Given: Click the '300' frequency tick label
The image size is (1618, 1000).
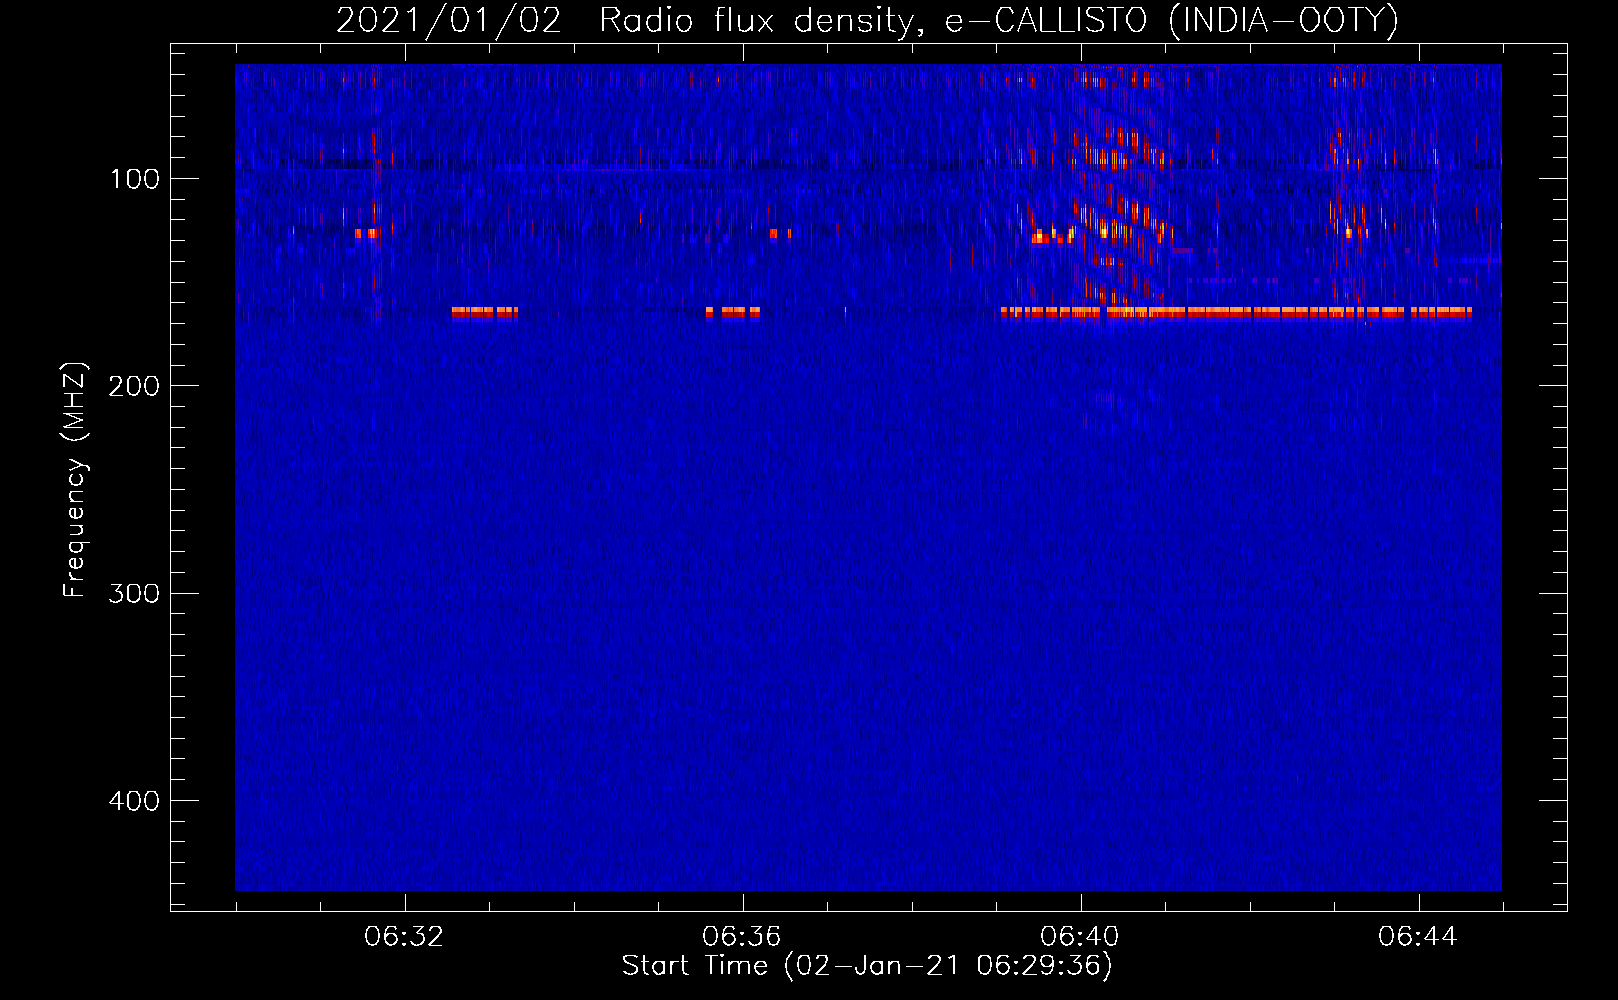Looking at the screenshot, I should [x=134, y=593].
